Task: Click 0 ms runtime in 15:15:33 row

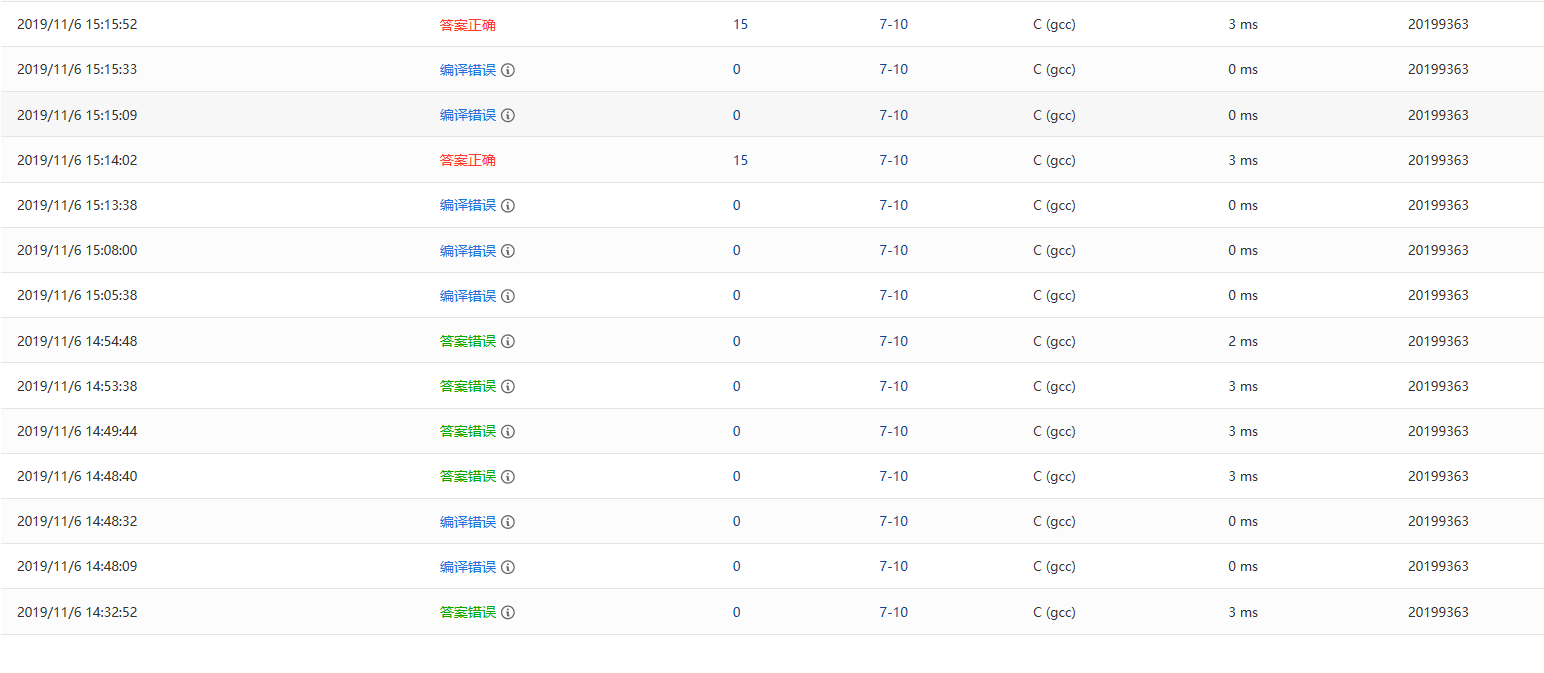Action: pos(1243,70)
